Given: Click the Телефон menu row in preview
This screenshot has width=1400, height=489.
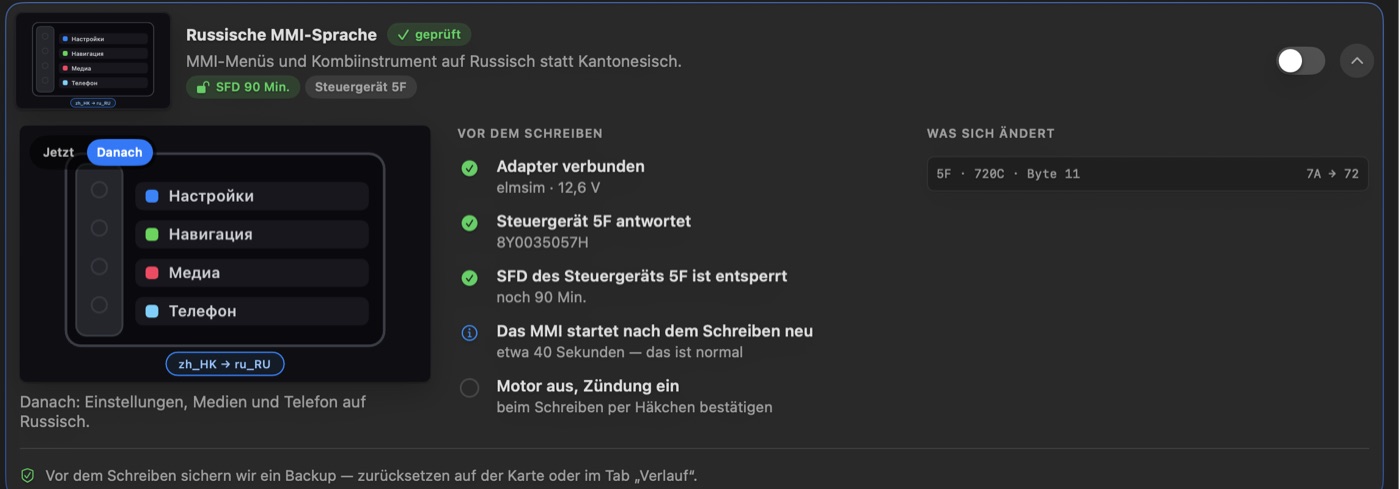Looking at the screenshot, I should (252, 312).
